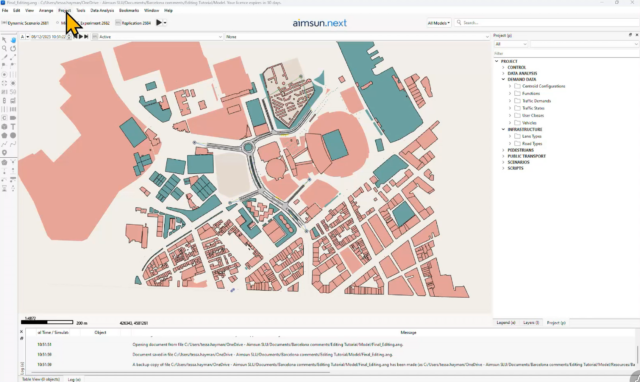Screen dimensions: 640x382
Task: Choose the boxed C tool
Action: (4, 118)
